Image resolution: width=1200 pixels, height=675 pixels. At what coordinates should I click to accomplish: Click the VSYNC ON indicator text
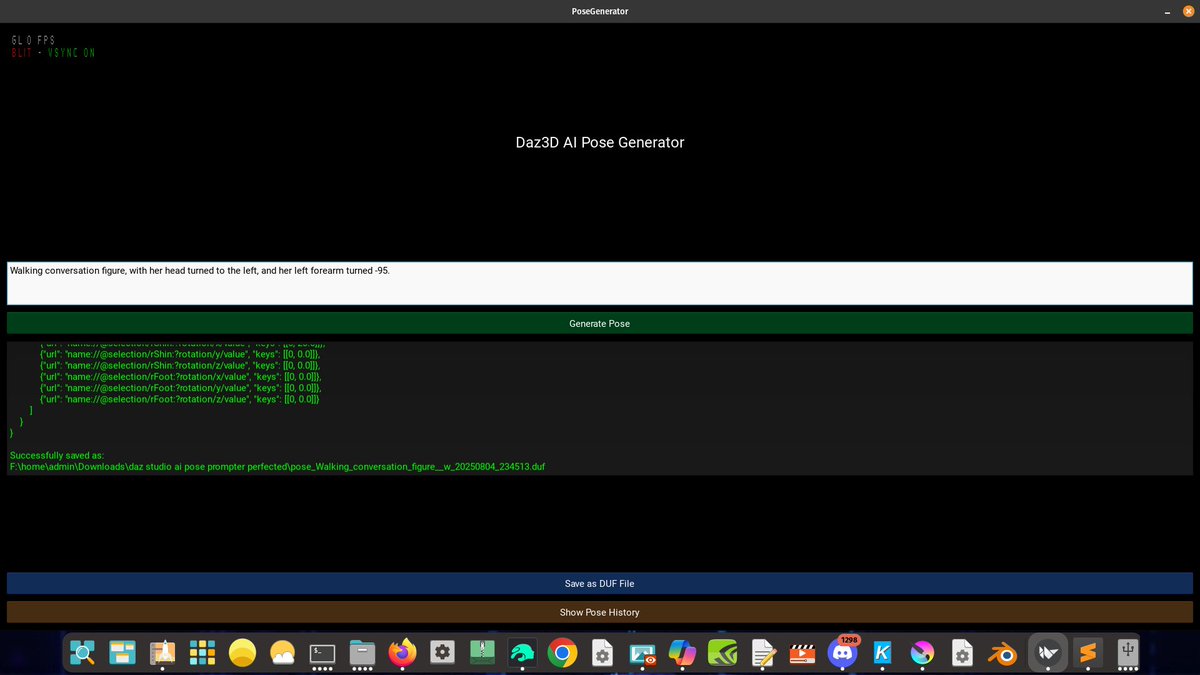(71, 52)
